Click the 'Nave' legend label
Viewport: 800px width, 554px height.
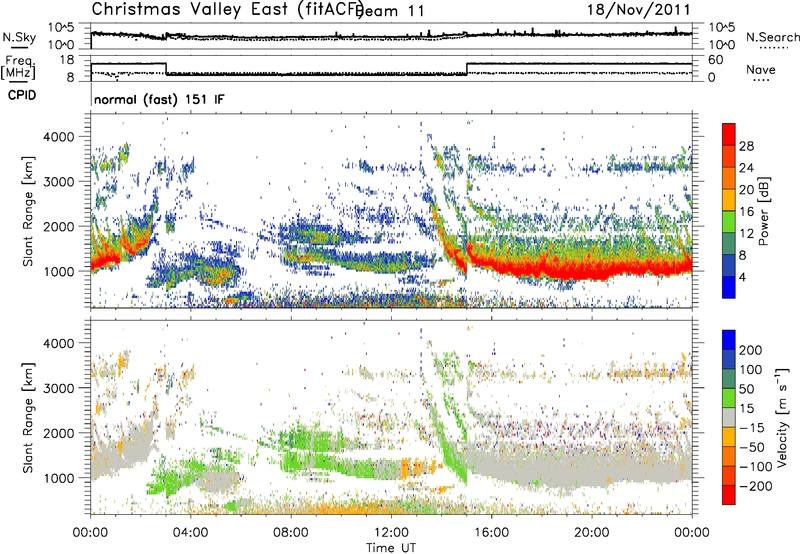tap(761, 69)
